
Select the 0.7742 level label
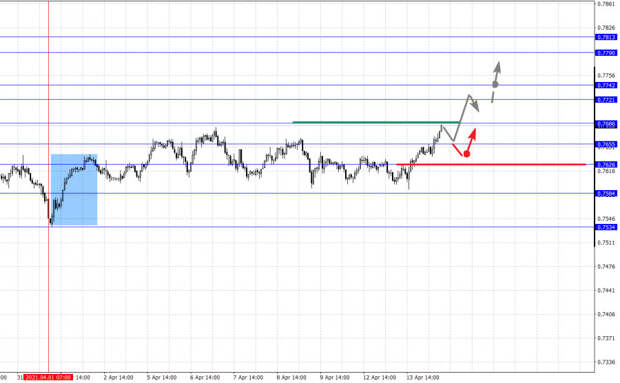point(606,85)
